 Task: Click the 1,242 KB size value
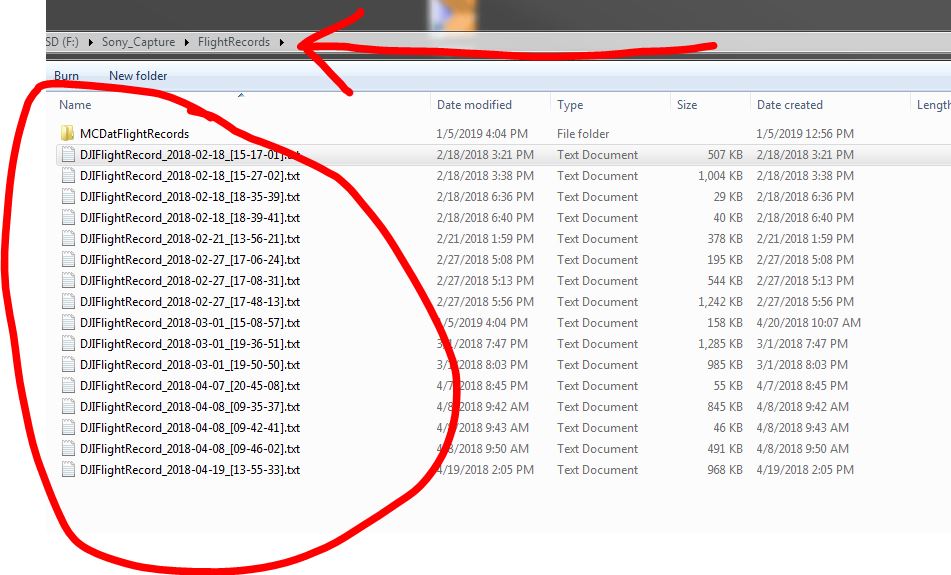tap(720, 301)
